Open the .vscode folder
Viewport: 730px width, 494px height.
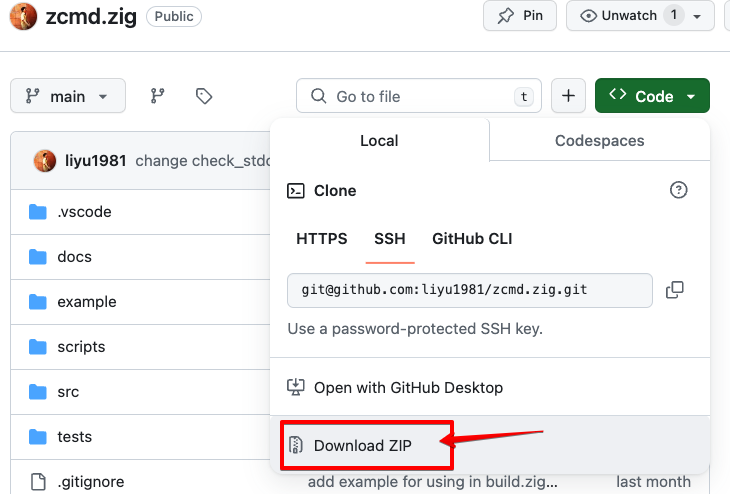coord(84,212)
